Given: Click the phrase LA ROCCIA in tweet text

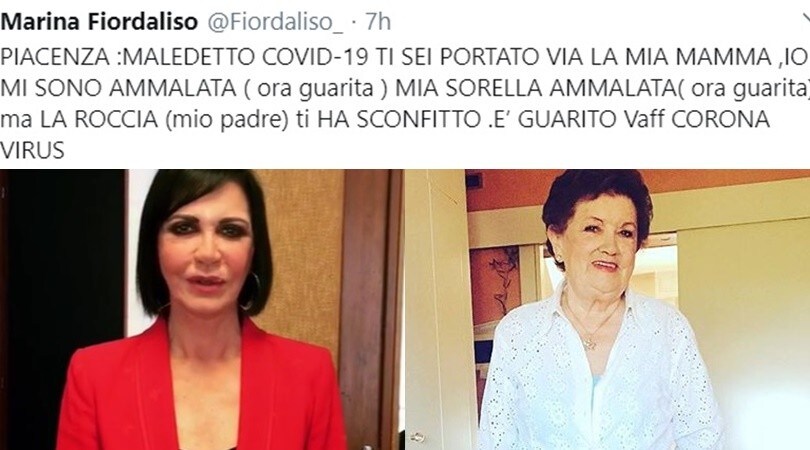Looking at the screenshot, I should click(99, 119).
